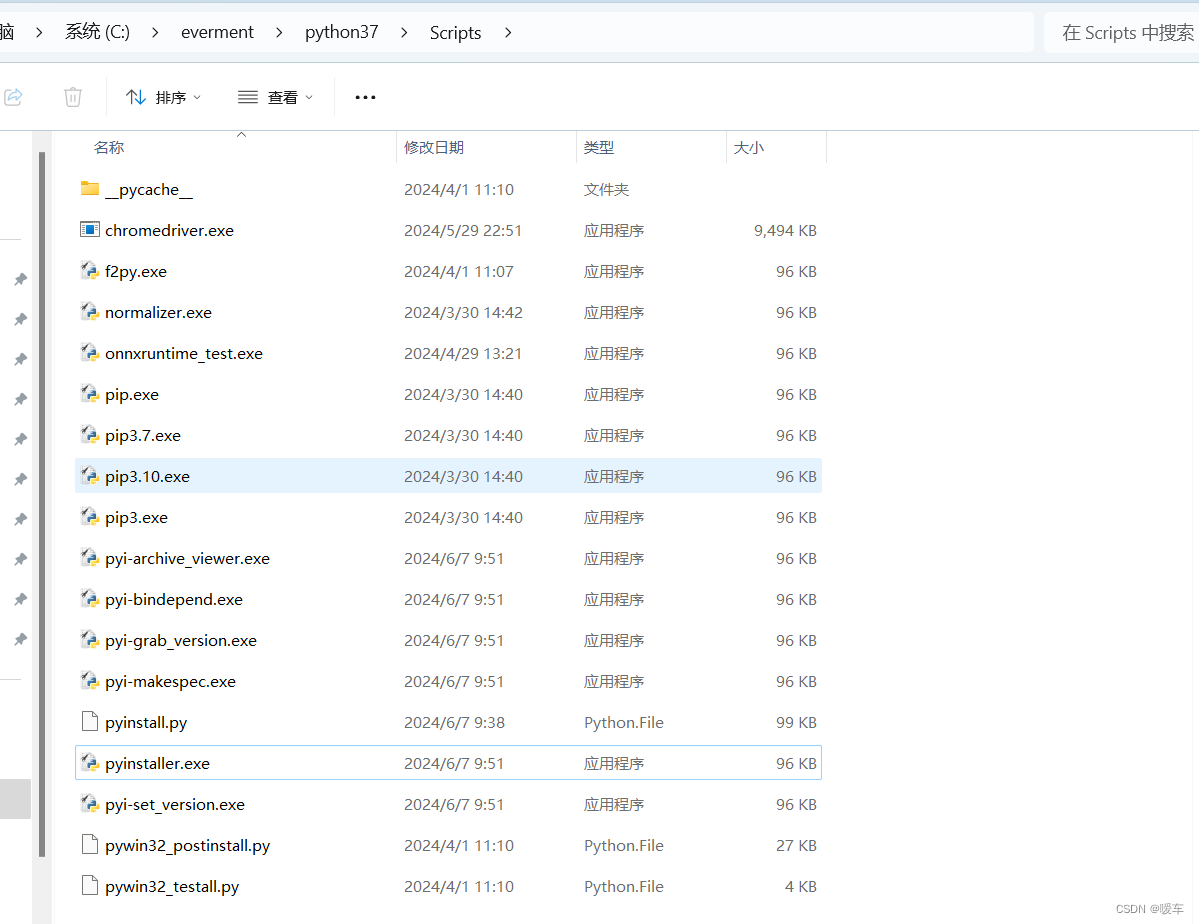The width and height of the screenshot is (1199, 924).
Task: Select the pyi-makespec.exe file
Action: pyautogui.click(x=168, y=681)
